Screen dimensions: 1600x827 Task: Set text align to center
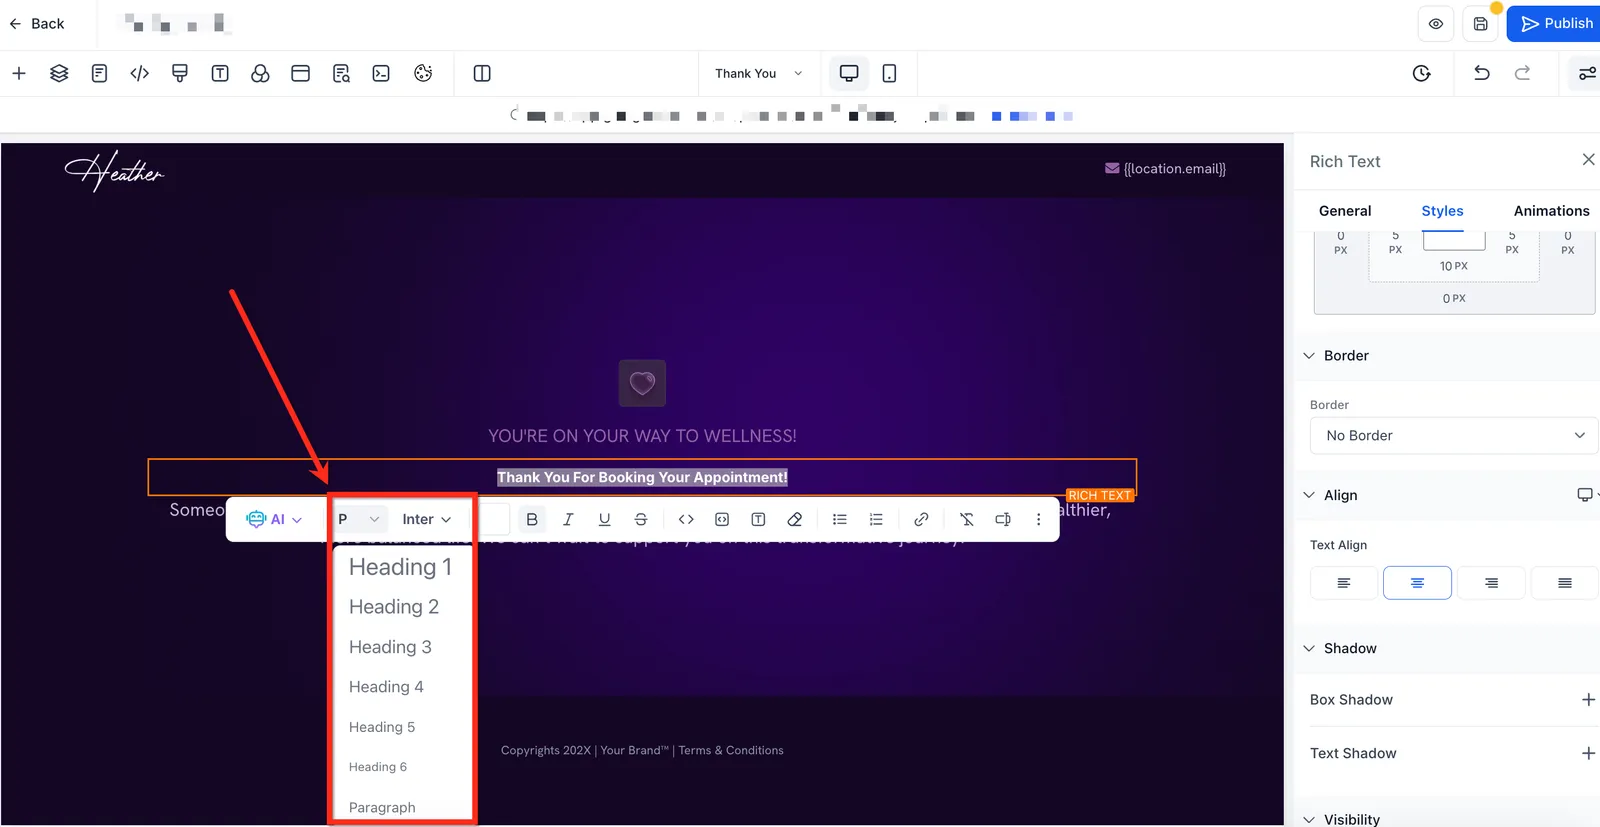tap(1417, 583)
